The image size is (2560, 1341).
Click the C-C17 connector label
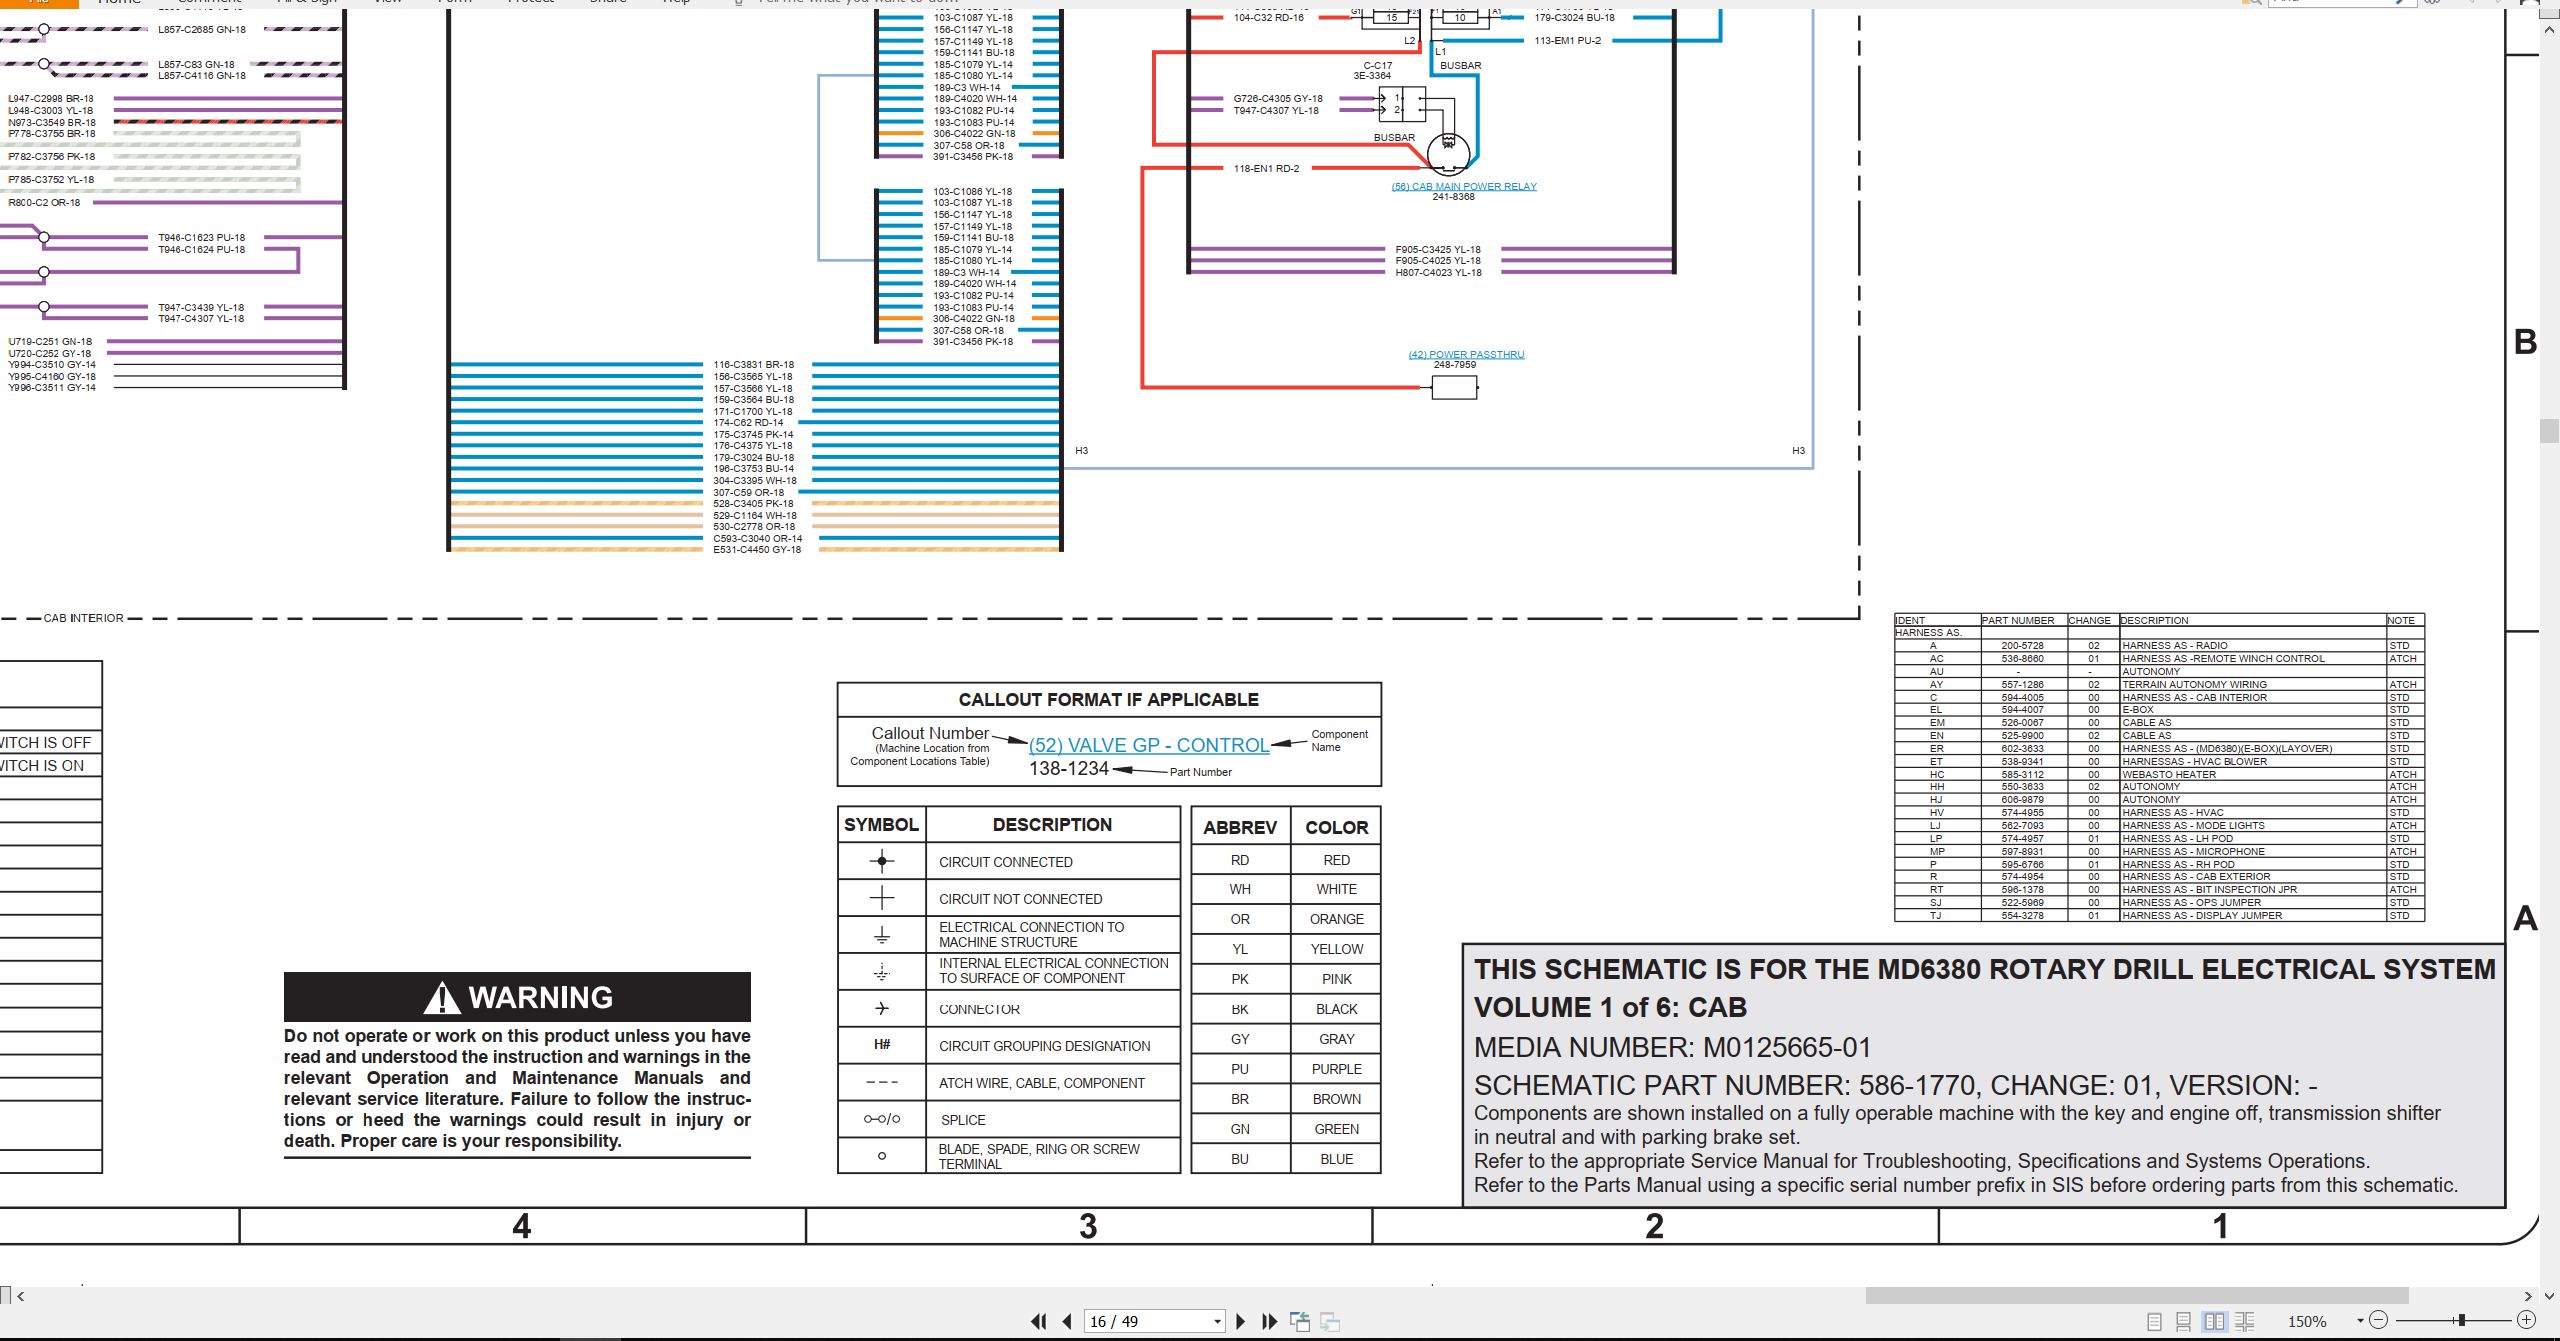coord(1377,65)
